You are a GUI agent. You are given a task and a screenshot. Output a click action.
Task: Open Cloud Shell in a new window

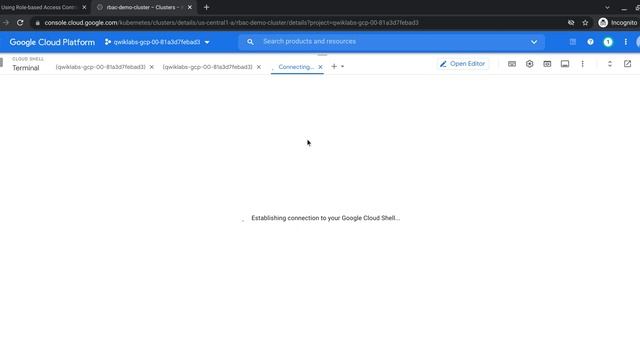coord(627,64)
